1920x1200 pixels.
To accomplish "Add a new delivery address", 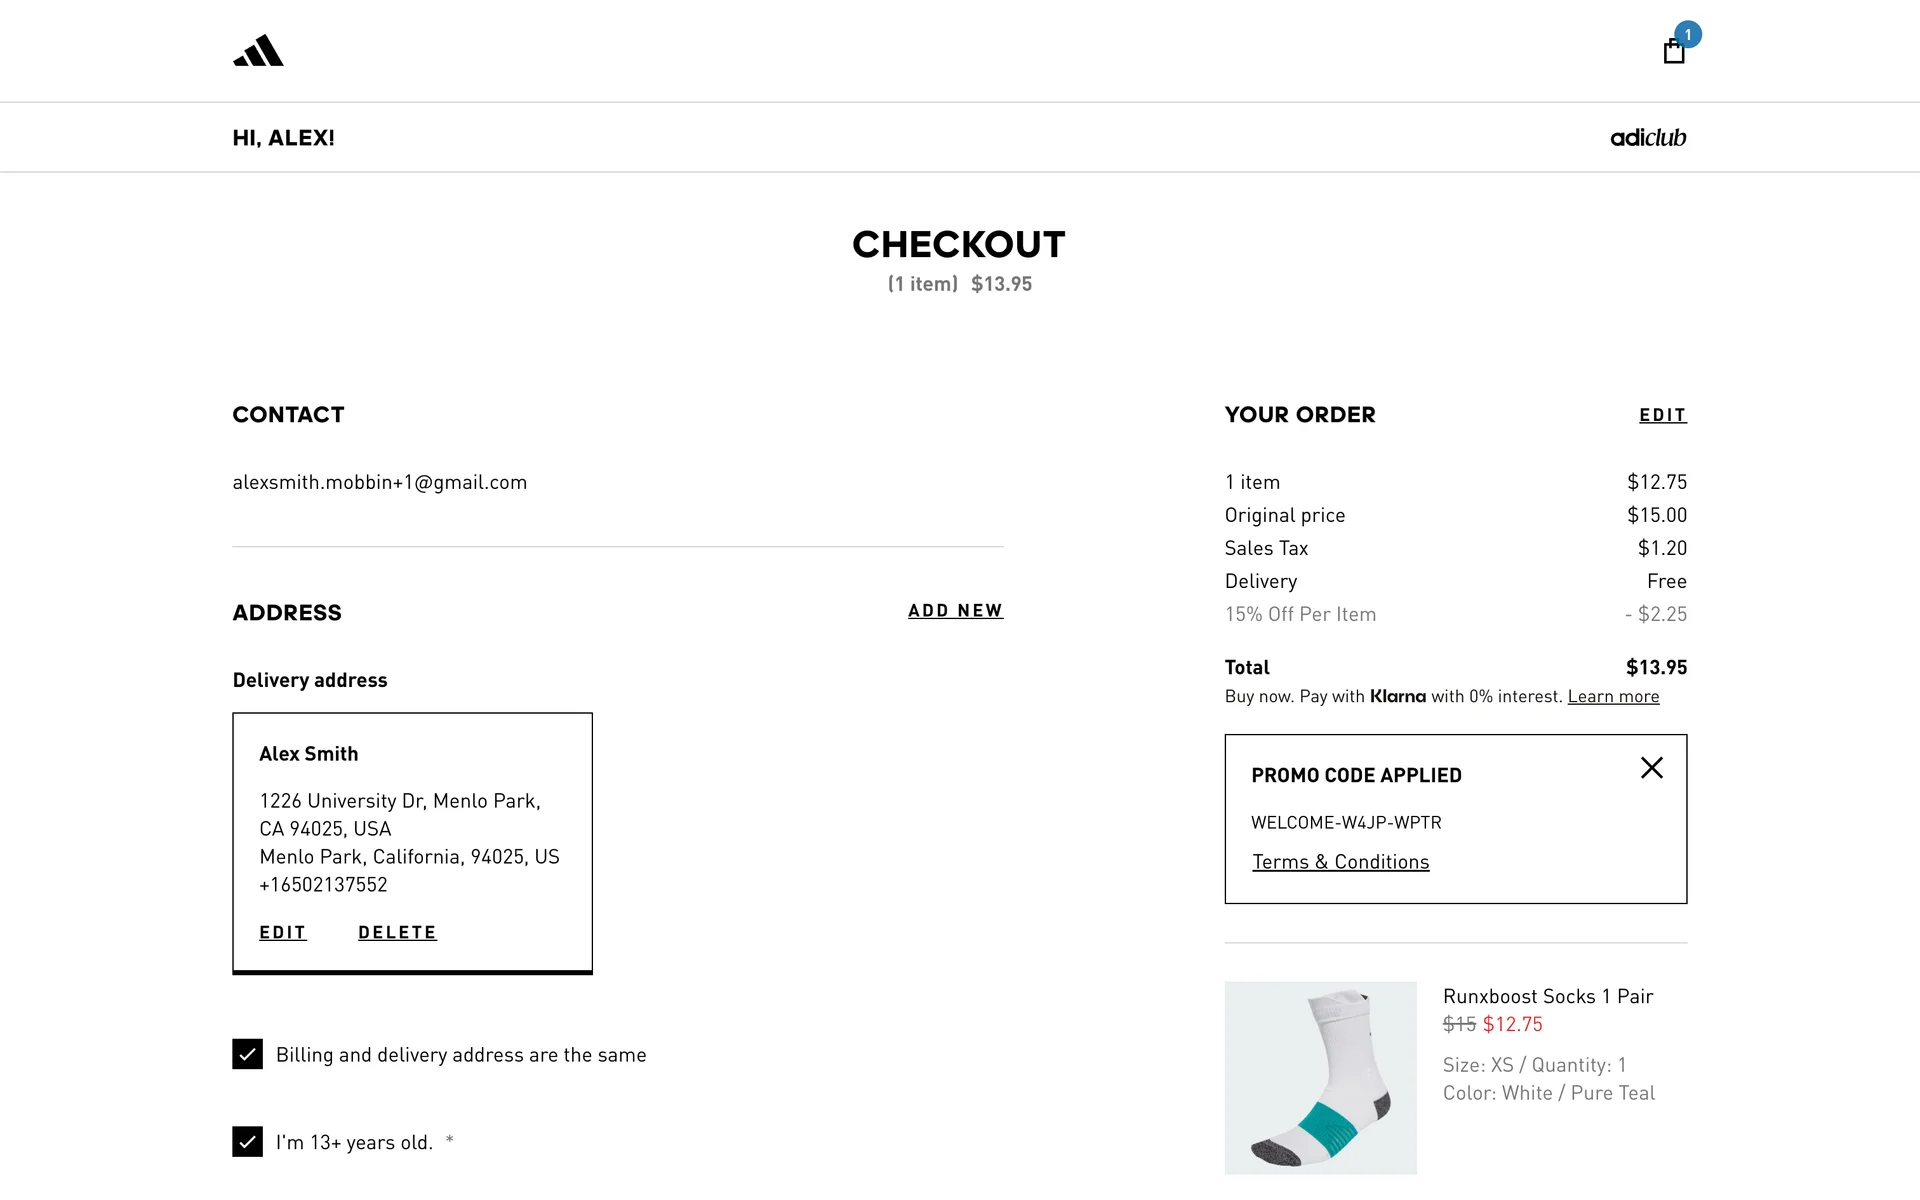I will click(955, 611).
